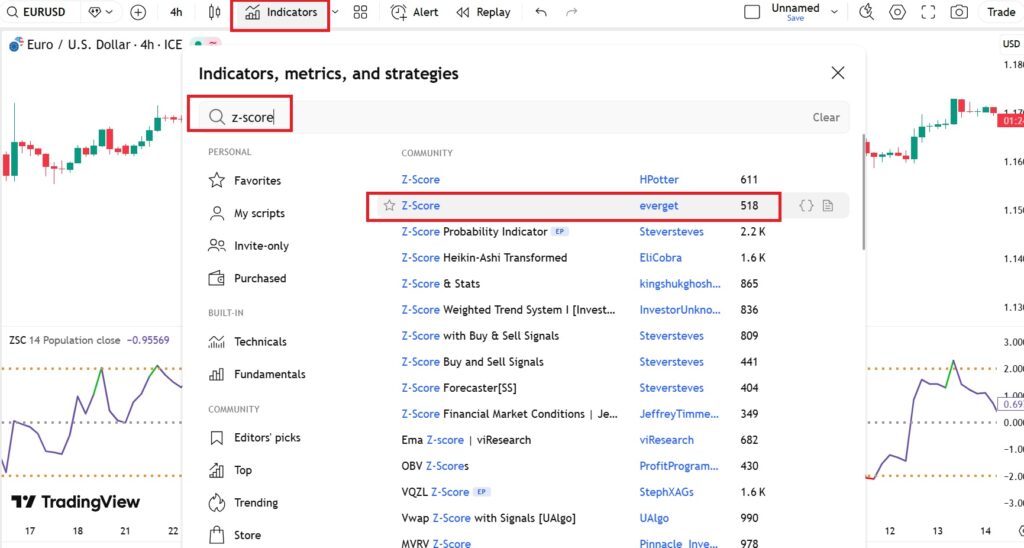This screenshot has width=1024, height=548.
Task: Click the undo arrow icon
Action: click(541, 12)
